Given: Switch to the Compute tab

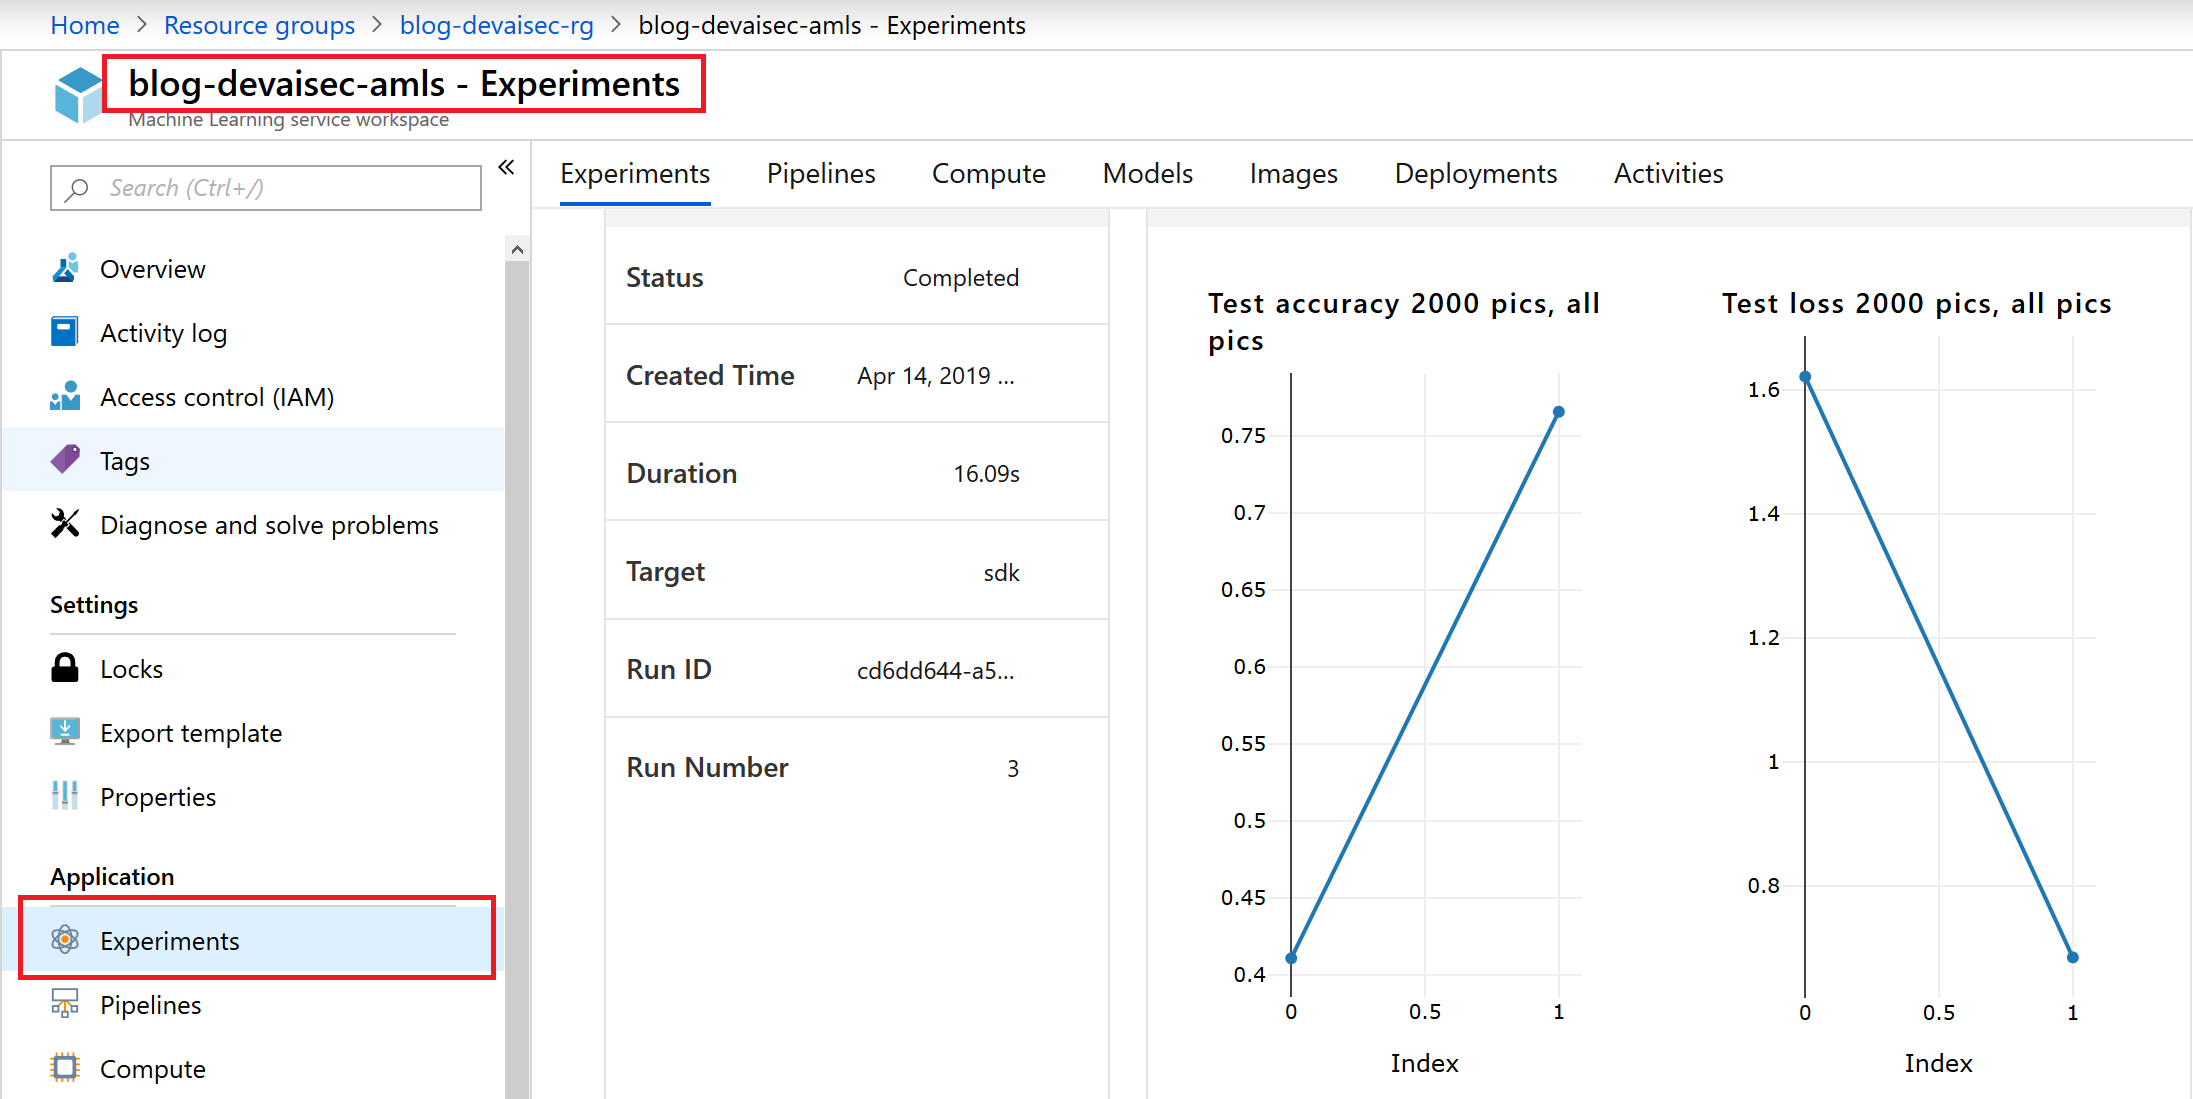Looking at the screenshot, I should pos(989,174).
